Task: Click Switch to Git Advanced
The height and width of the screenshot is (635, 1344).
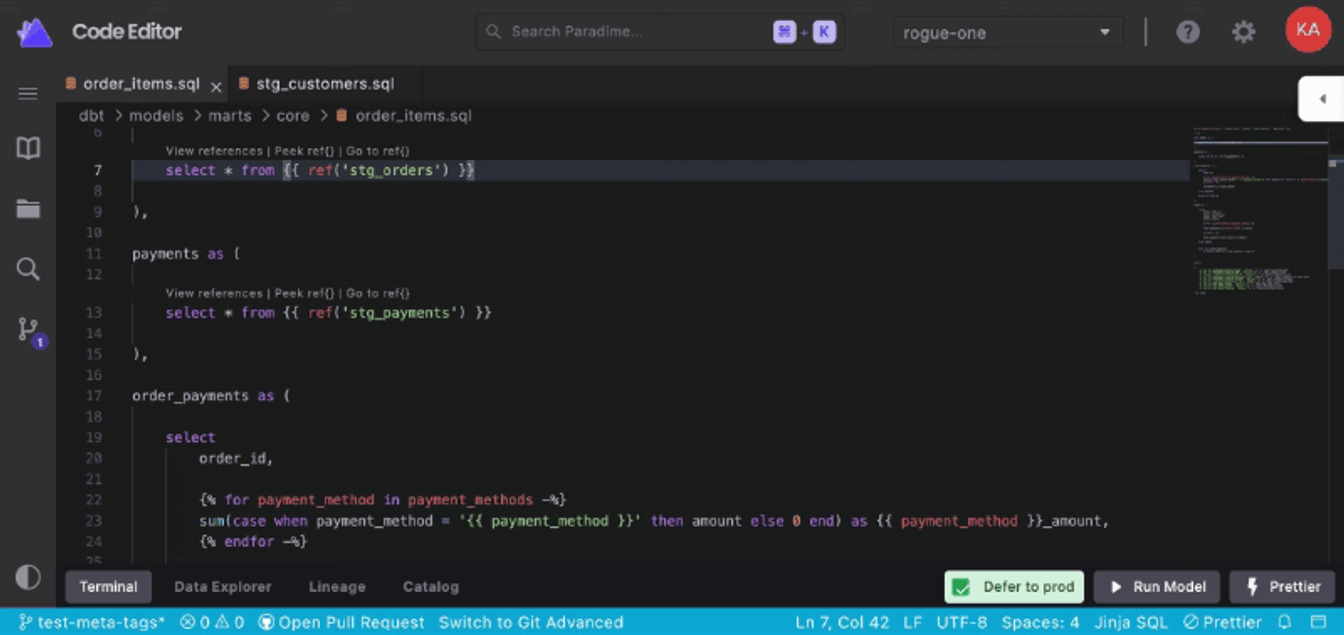Action: click(x=531, y=622)
